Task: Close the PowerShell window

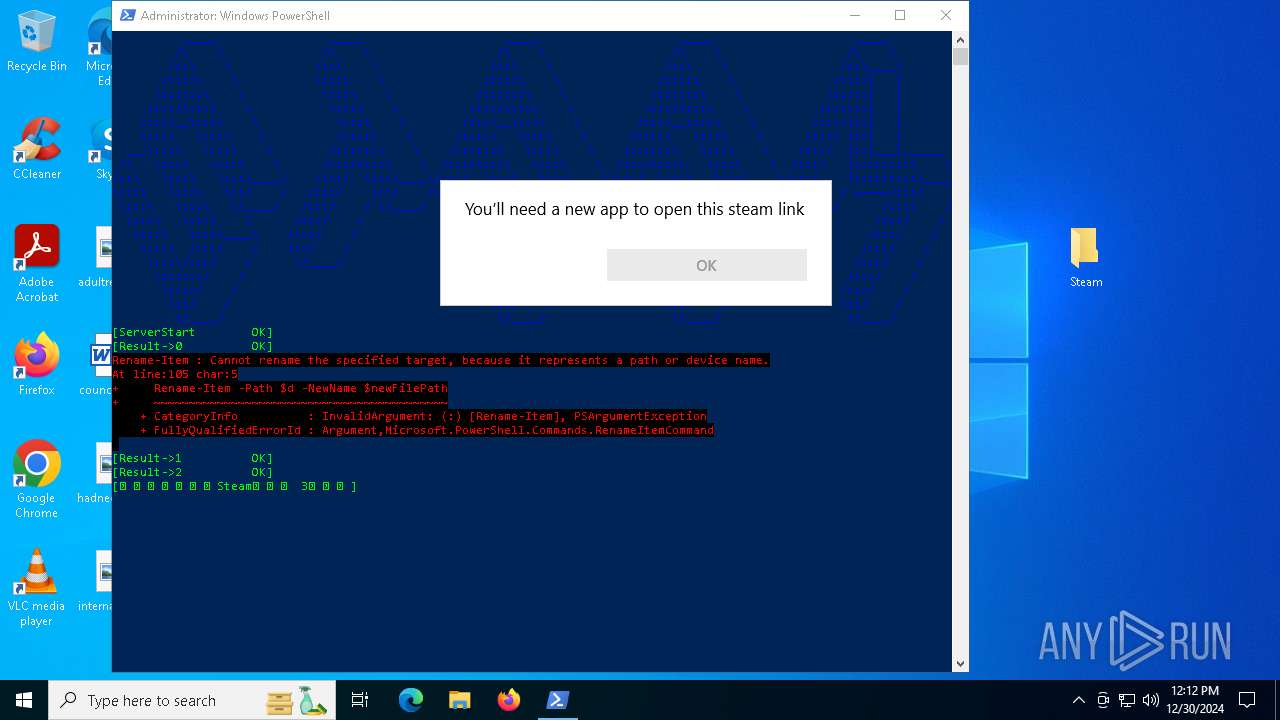Action: click(945, 15)
